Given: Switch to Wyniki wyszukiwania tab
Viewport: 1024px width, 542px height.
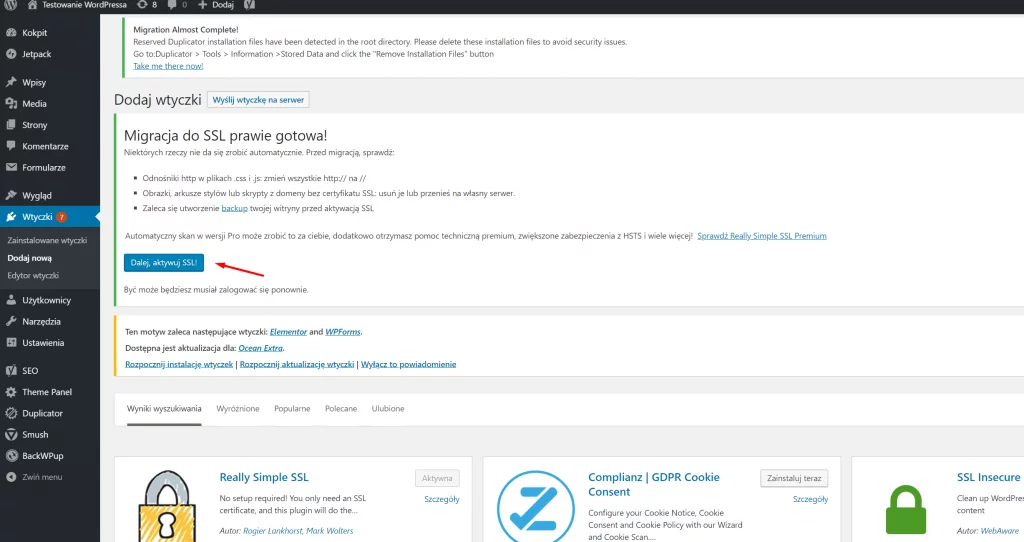Looking at the screenshot, I should point(164,409).
